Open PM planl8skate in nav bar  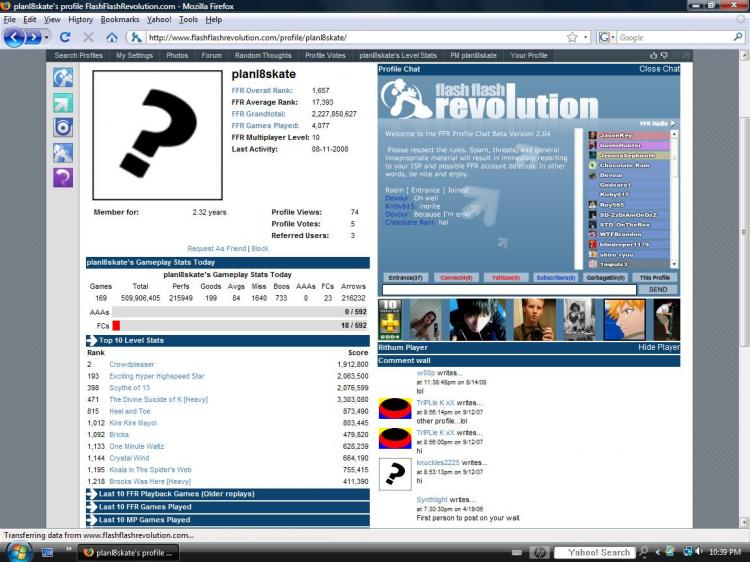473,55
